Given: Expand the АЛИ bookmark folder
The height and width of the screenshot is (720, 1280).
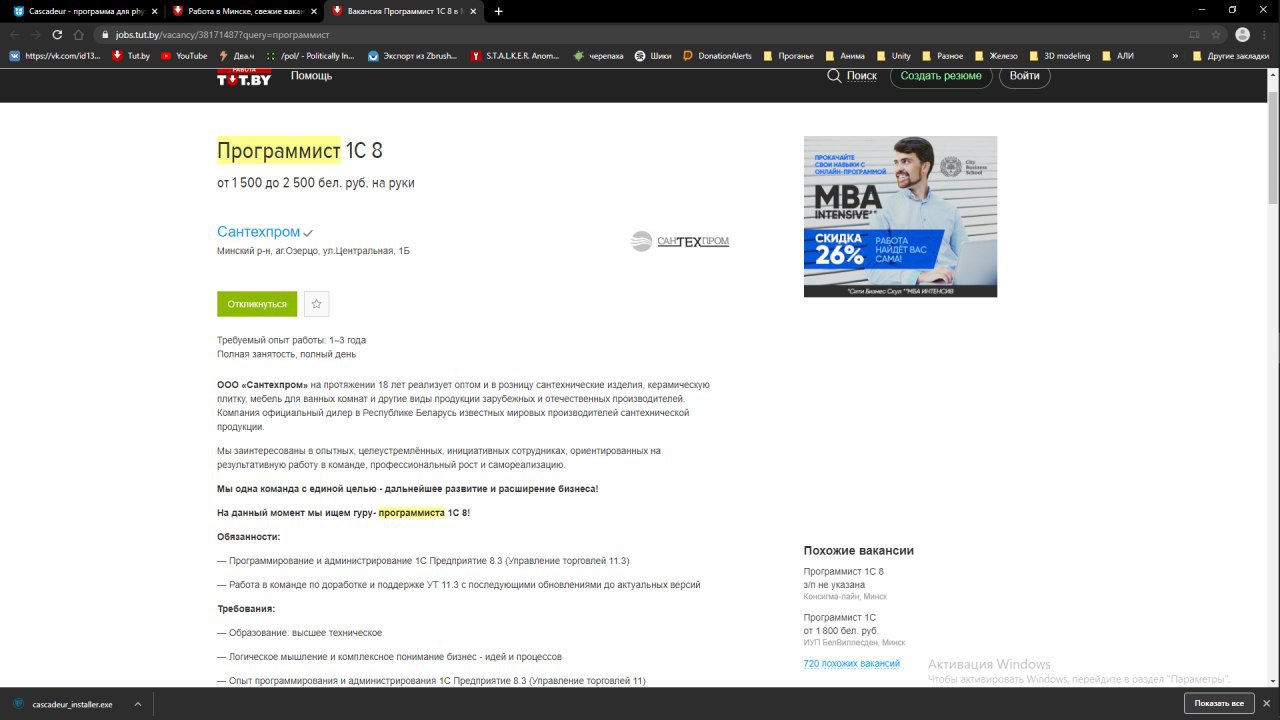Looking at the screenshot, I should tap(1118, 56).
